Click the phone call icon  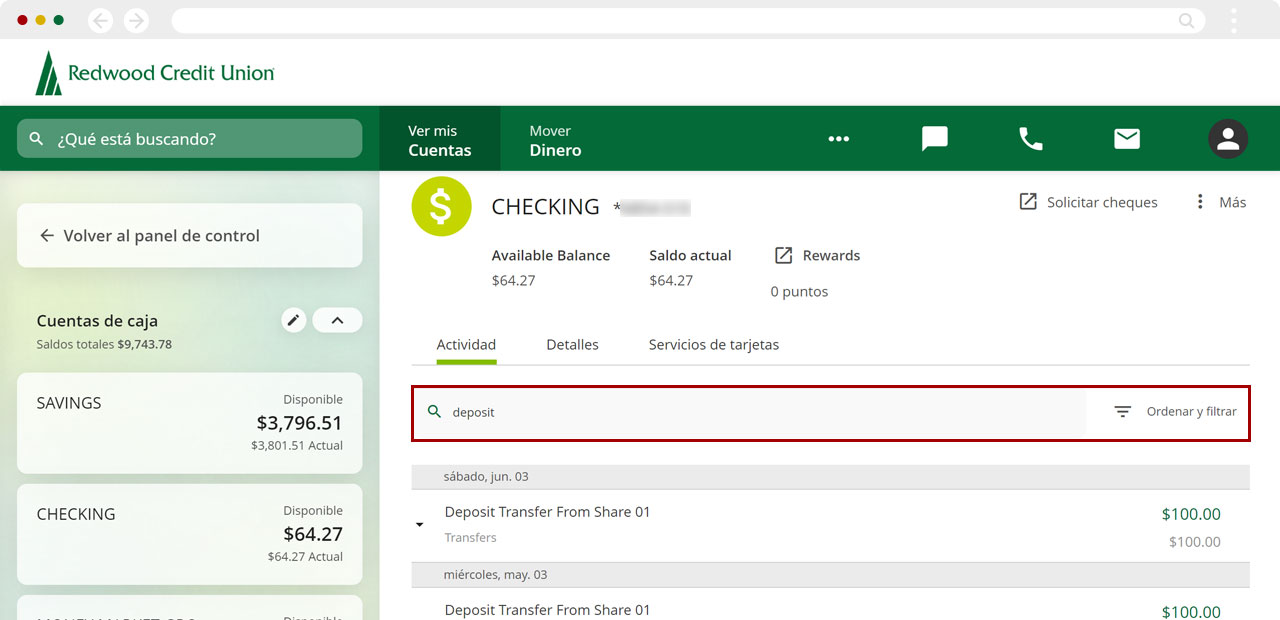(1030, 139)
